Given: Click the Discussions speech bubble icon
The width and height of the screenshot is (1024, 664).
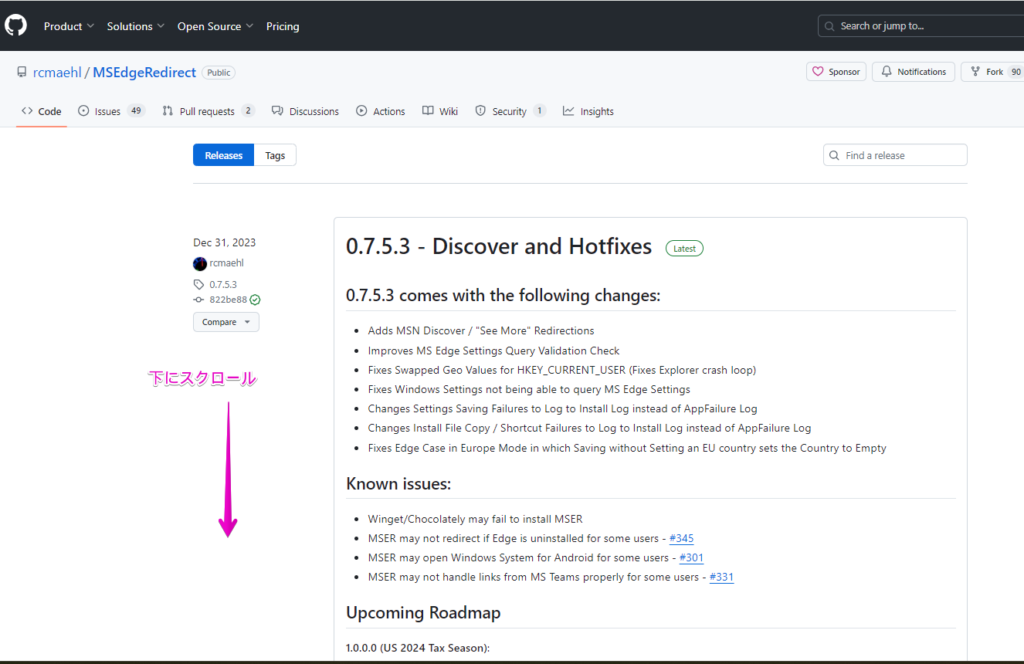Looking at the screenshot, I should (278, 111).
